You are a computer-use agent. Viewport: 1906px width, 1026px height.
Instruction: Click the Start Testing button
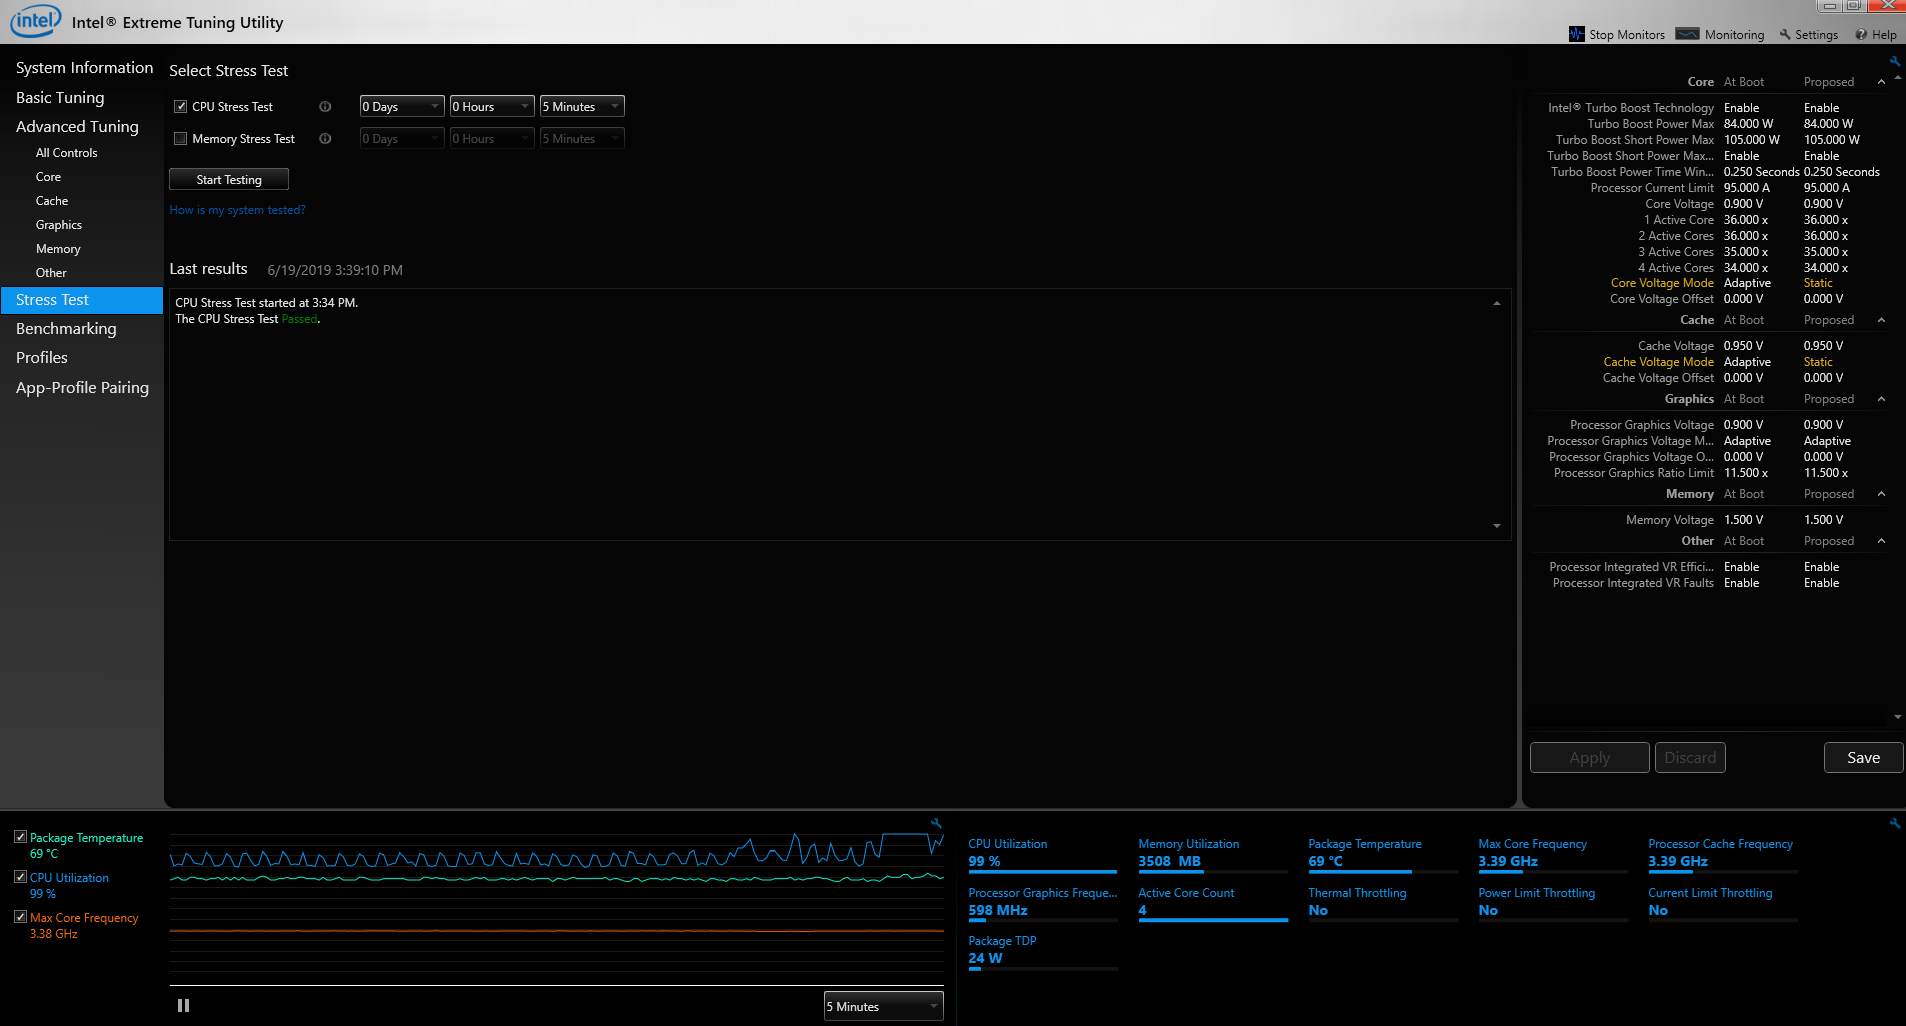(229, 179)
